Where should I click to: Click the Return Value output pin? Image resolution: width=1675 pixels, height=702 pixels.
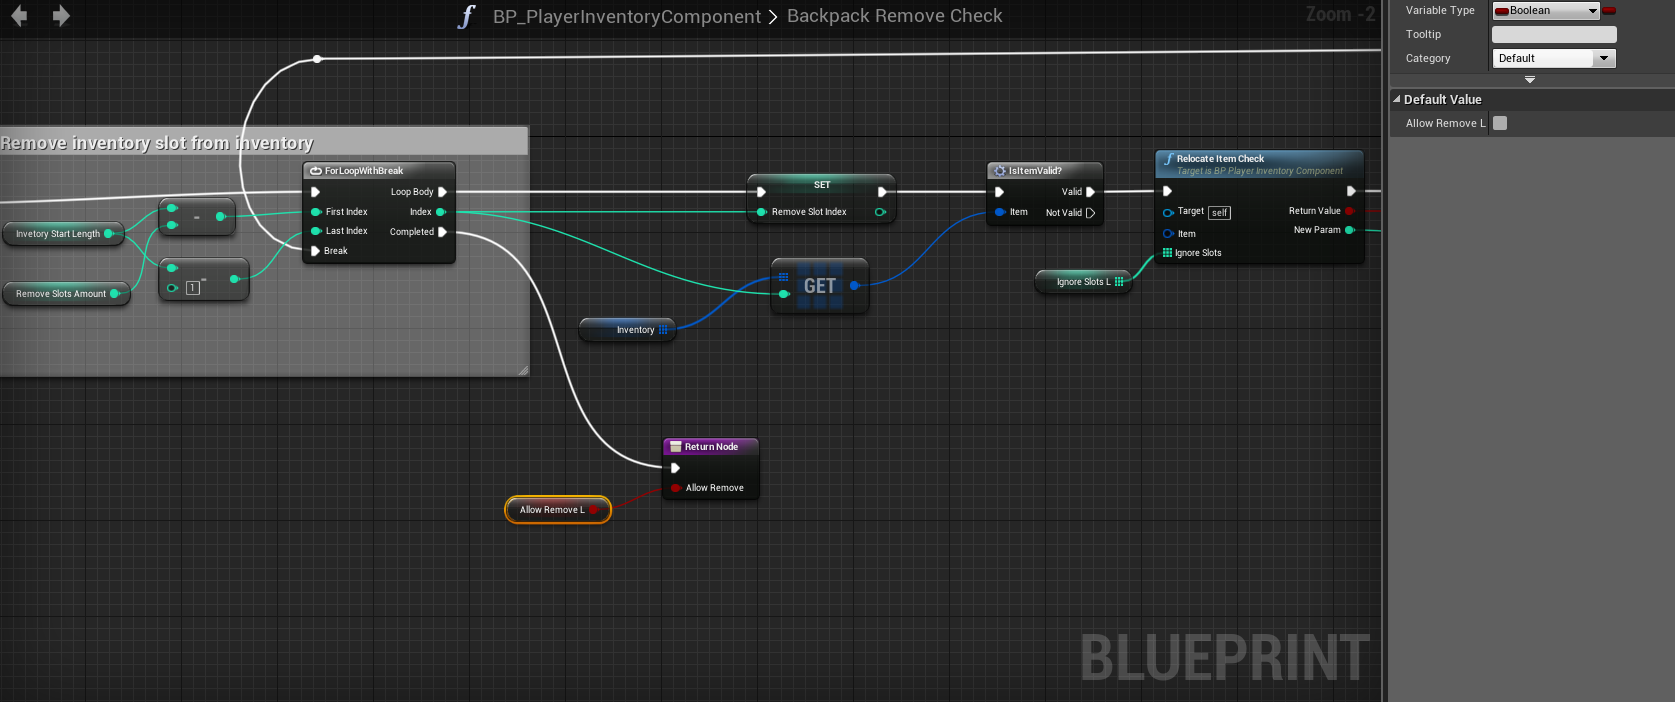(1350, 211)
